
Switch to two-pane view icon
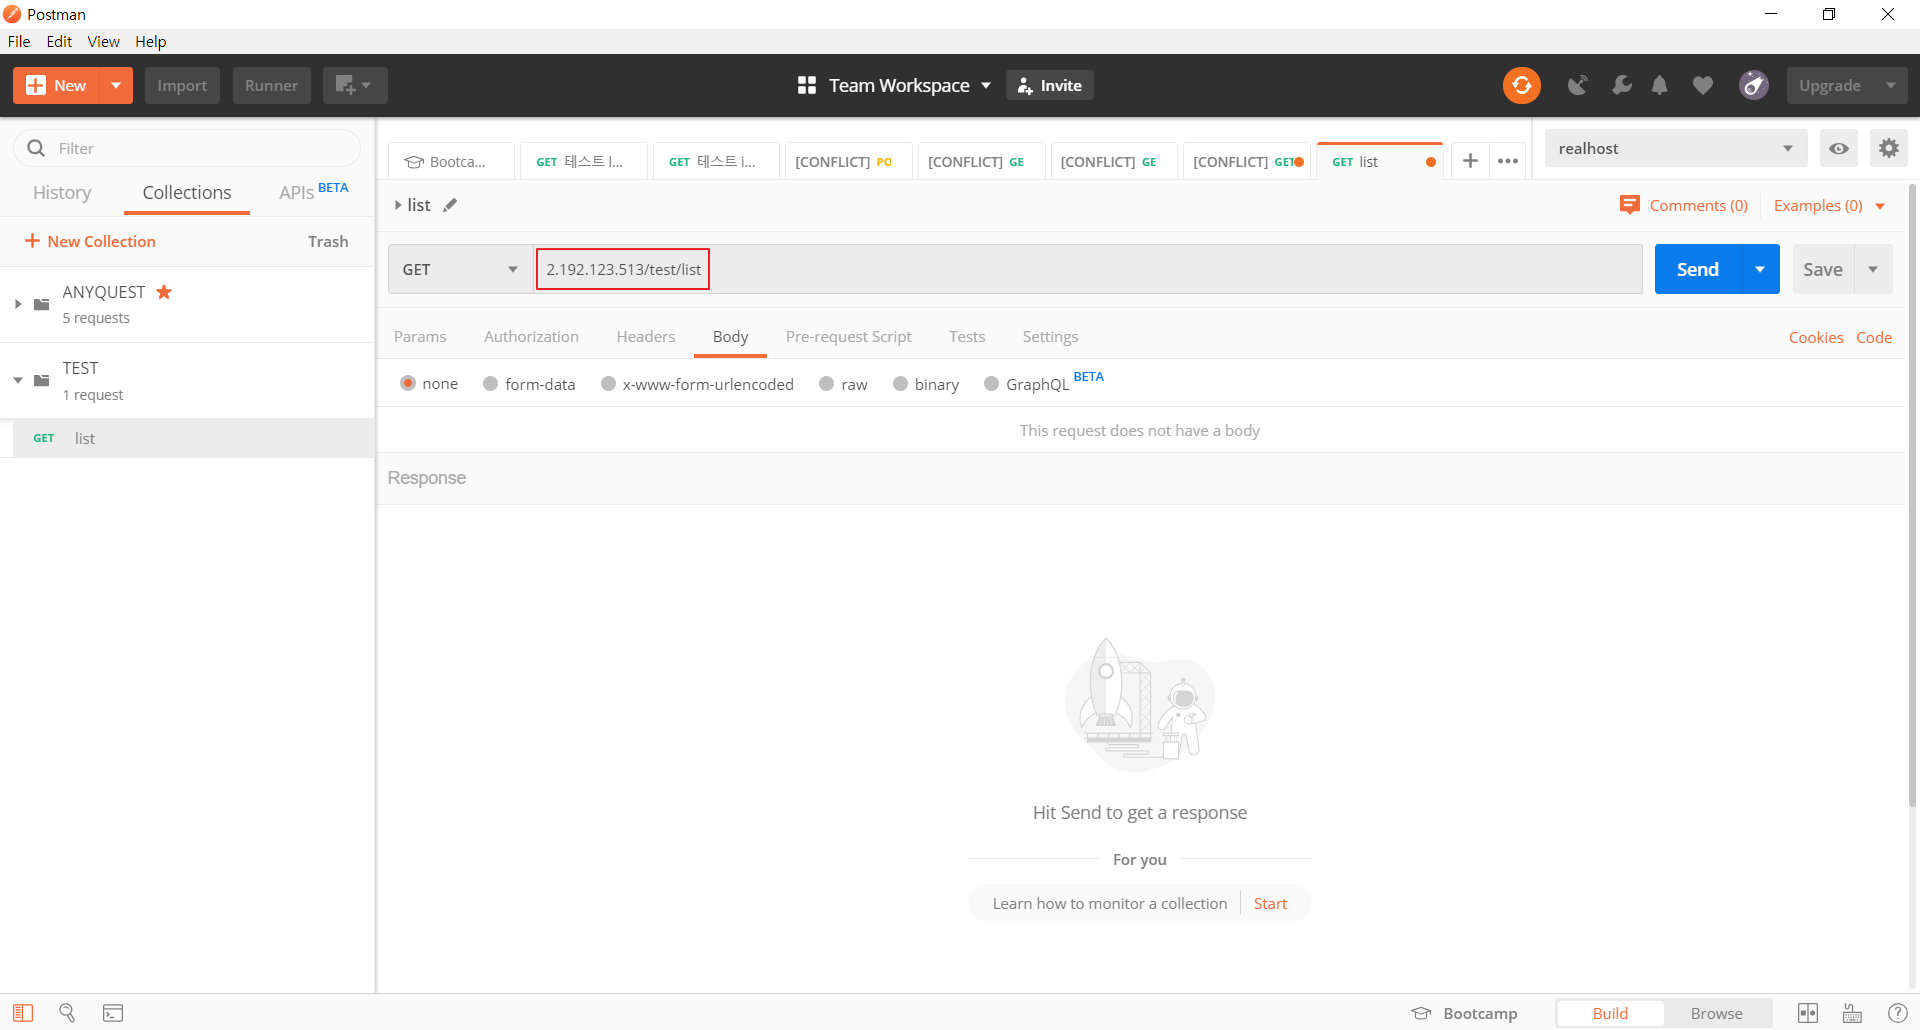tap(1807, 1013)
